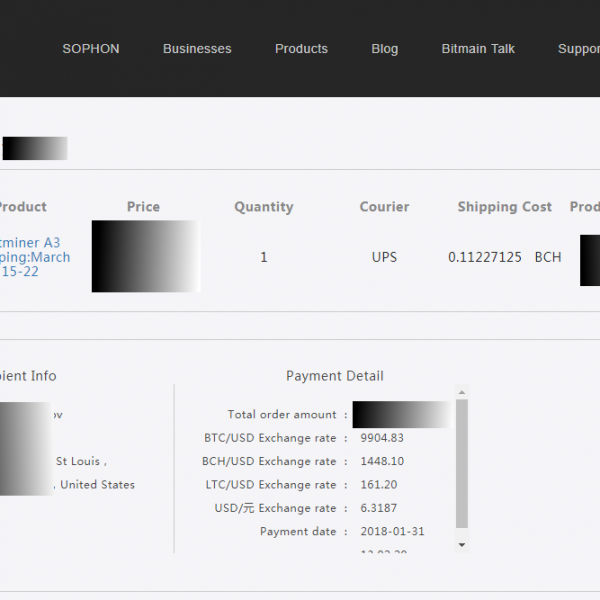This screenshot has width=600, height=600.
Task: Click the scroll-down arrow in Payment Detail
Action: click(461, 545)
